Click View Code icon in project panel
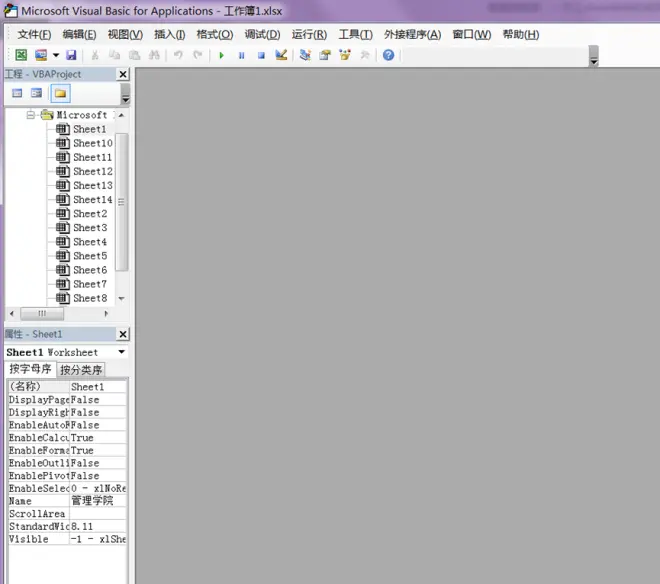The height and width of the screenshot is (584, 660). pos(17,93)
